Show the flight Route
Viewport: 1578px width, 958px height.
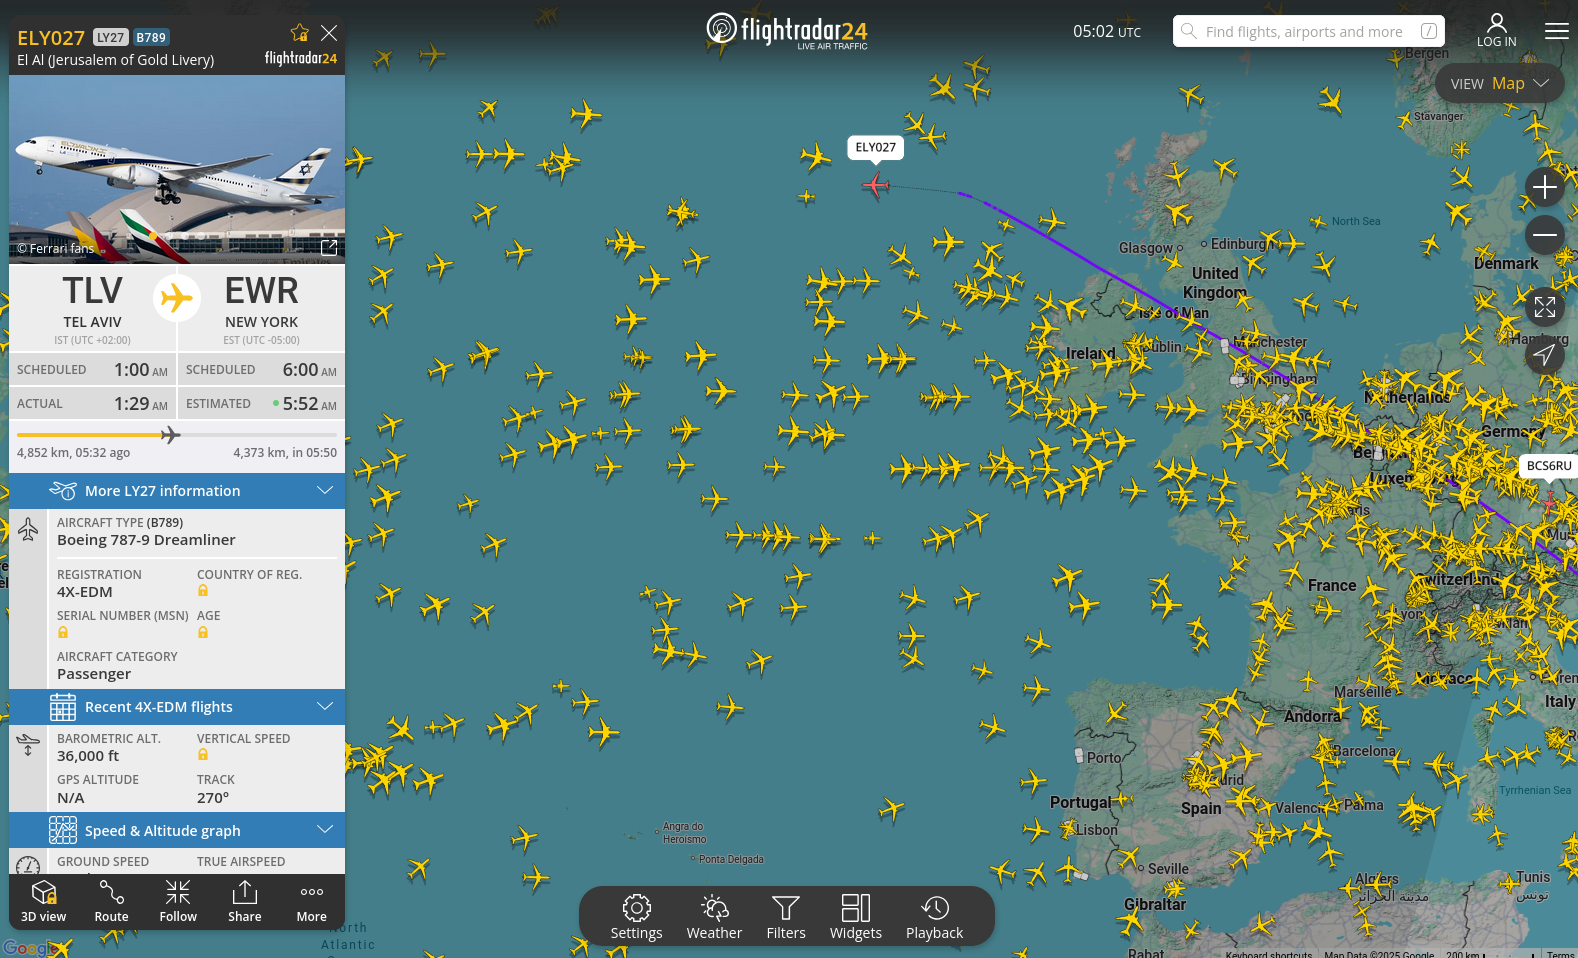[x=111, y=901]
